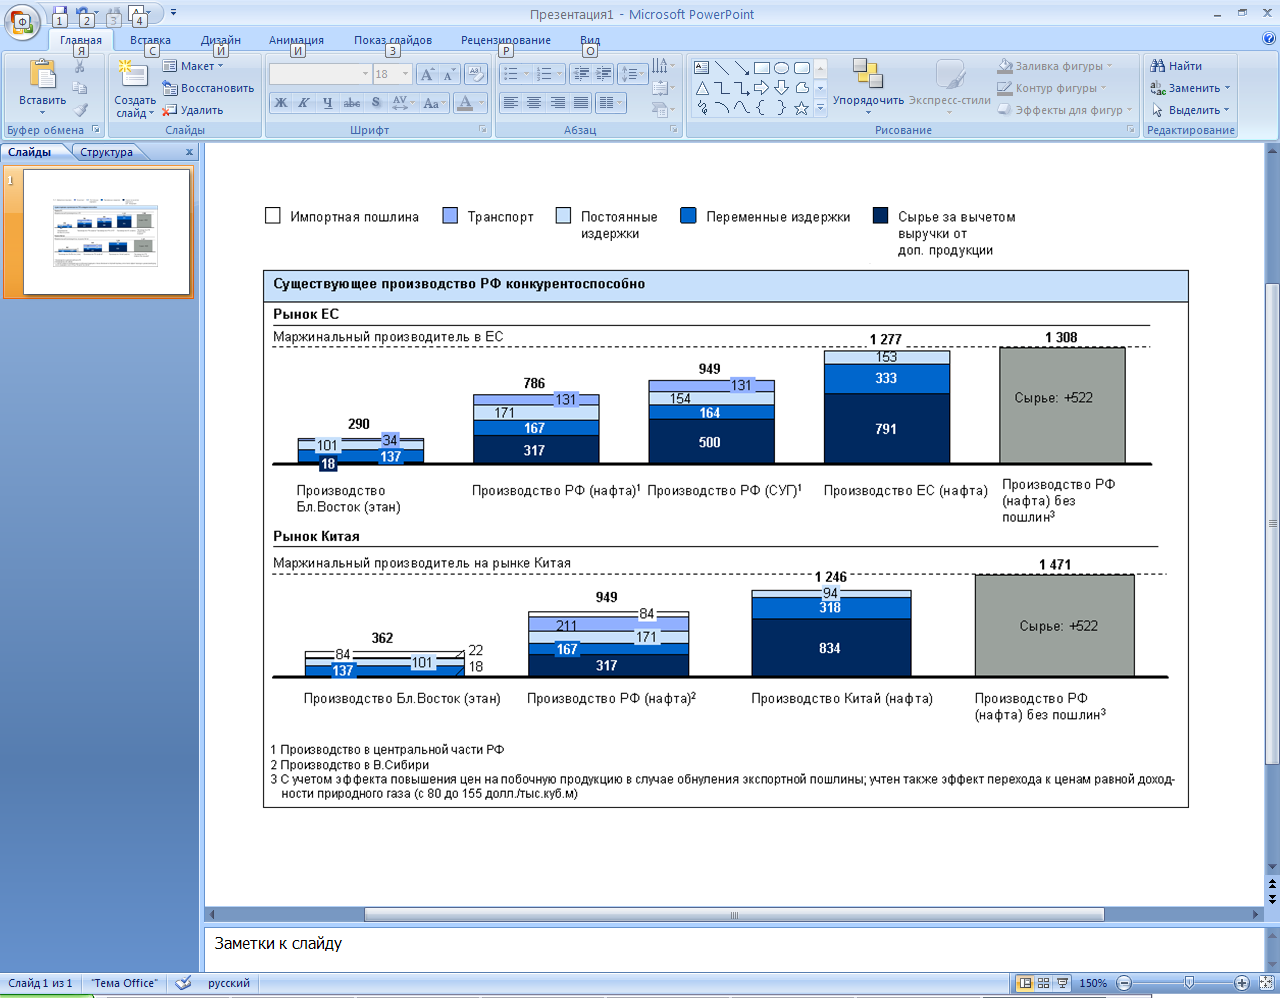Select the rounded rectangle shape
The image size is (1280, 998).
pos(802,68)
